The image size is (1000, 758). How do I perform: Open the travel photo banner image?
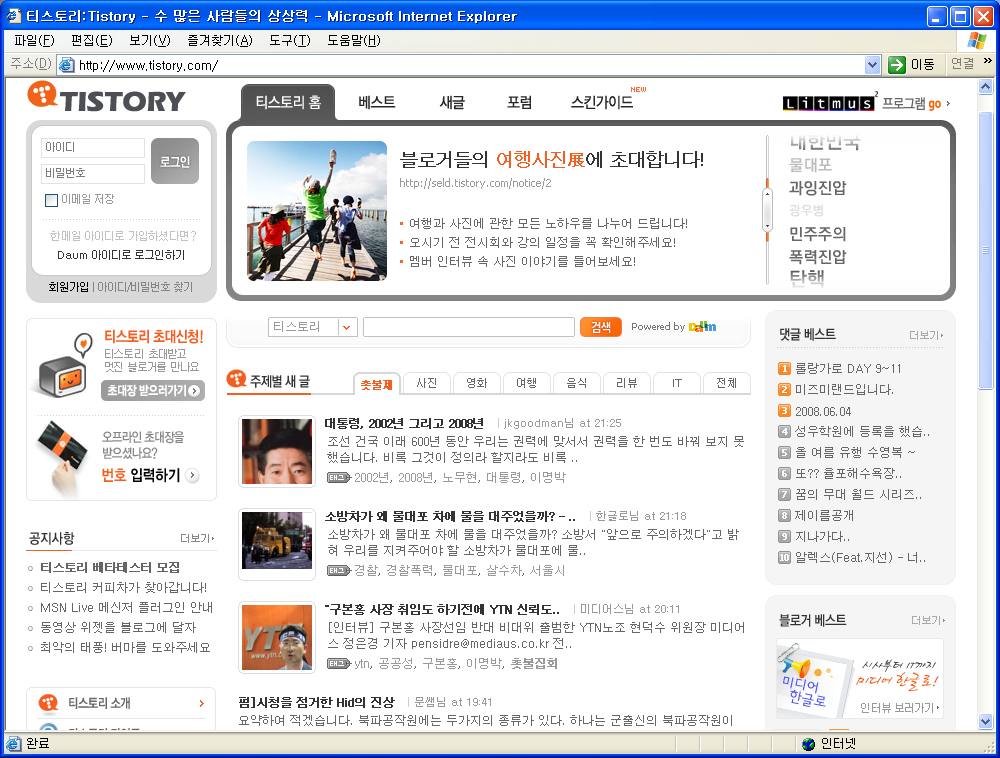(317, 210)
